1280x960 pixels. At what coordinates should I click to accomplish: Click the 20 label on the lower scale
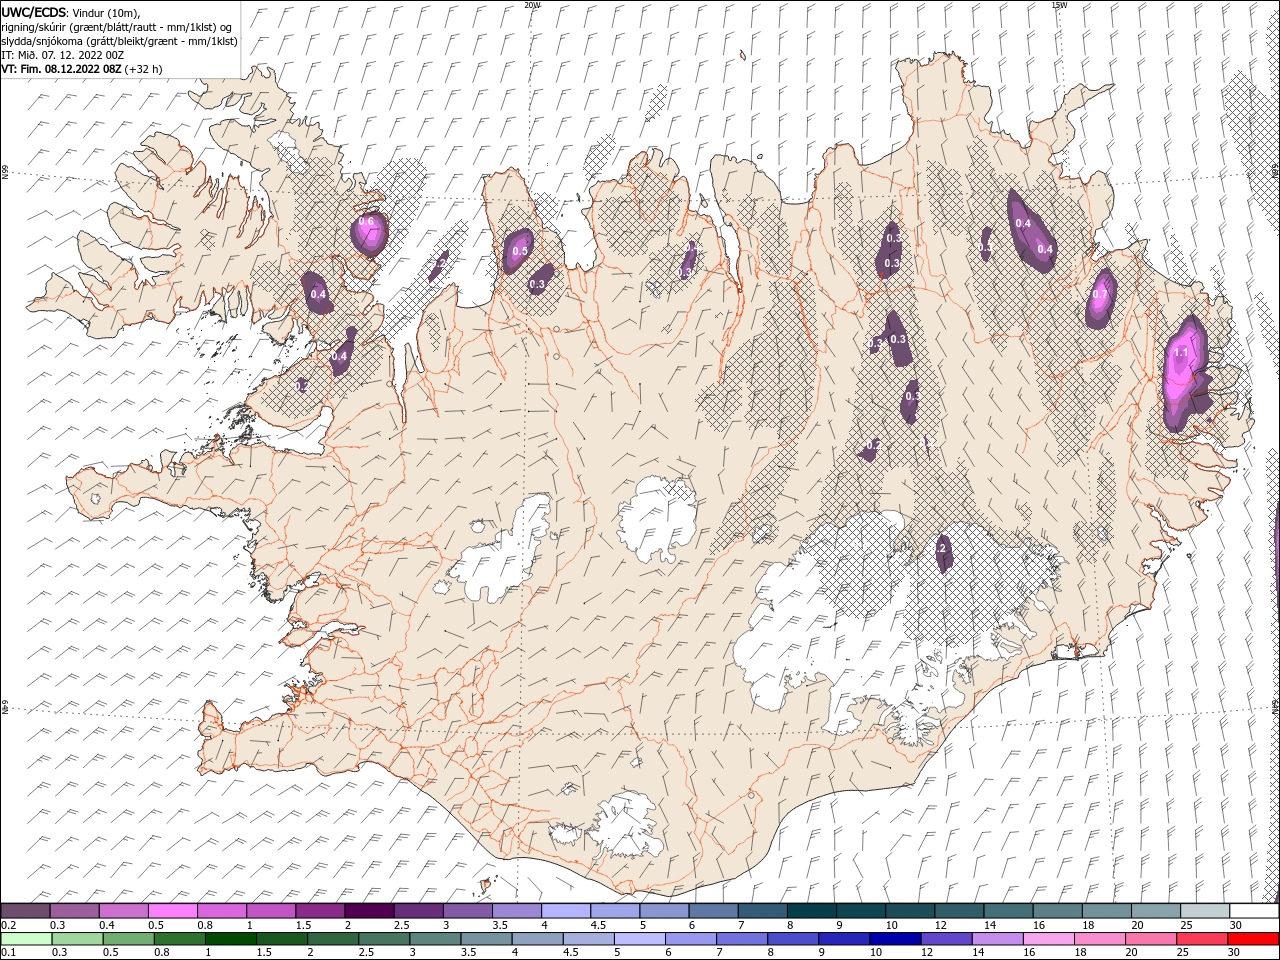point(1132,953)
